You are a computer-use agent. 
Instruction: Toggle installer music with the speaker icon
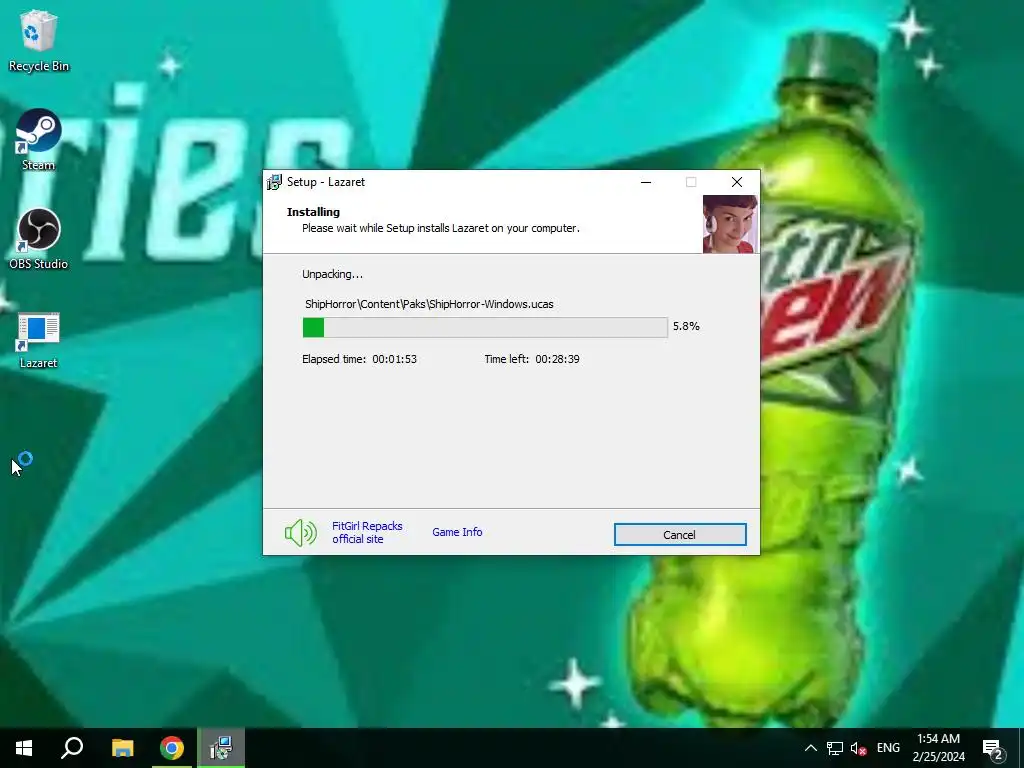[300, 533]
